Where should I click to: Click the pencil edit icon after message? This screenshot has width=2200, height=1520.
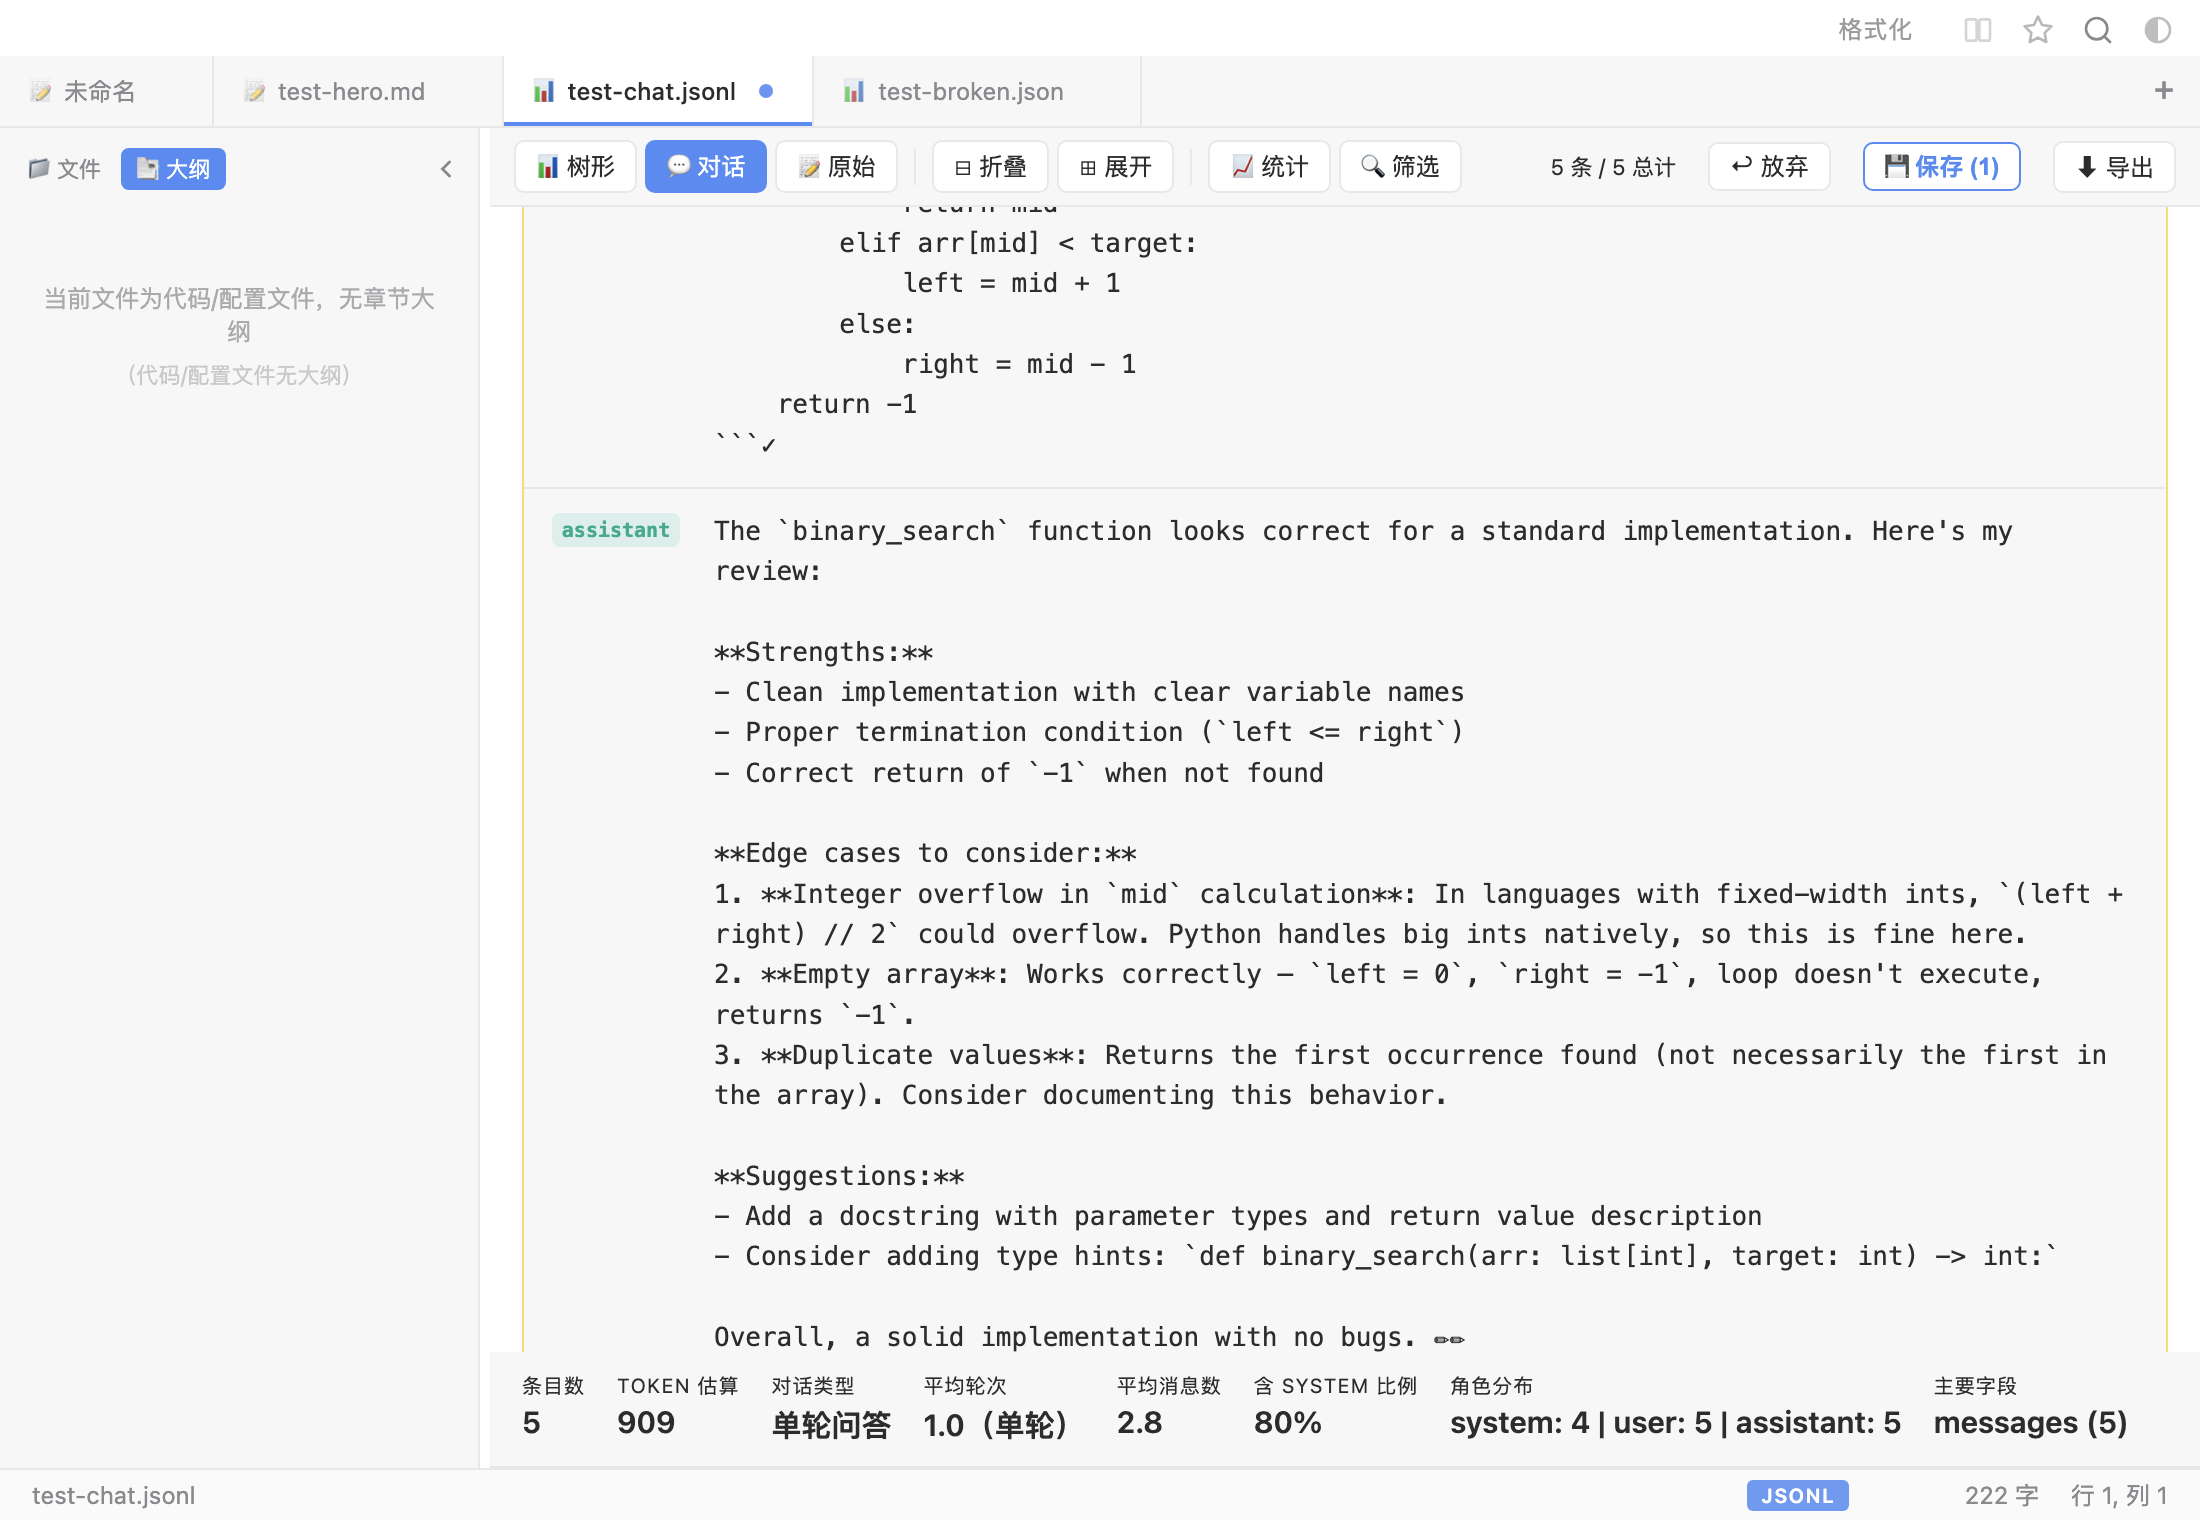tap(1449, 1339)
